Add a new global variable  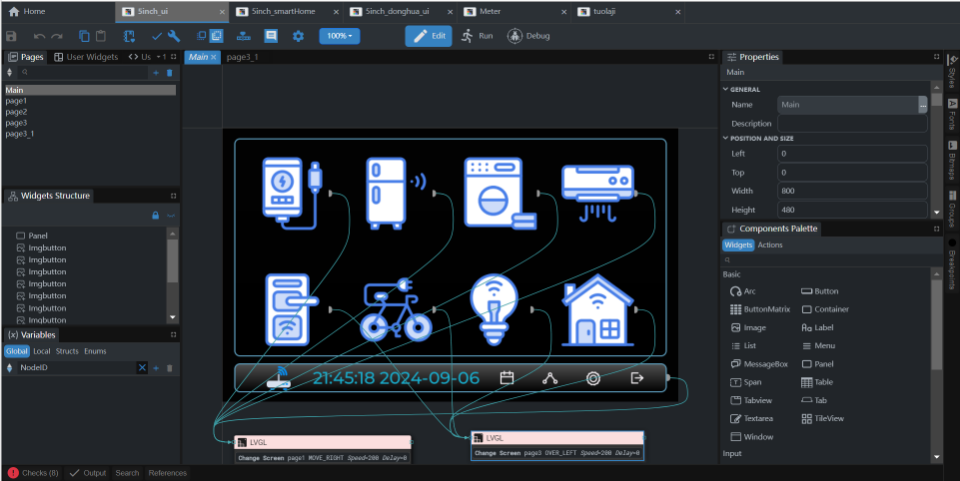tap(156, 368)
